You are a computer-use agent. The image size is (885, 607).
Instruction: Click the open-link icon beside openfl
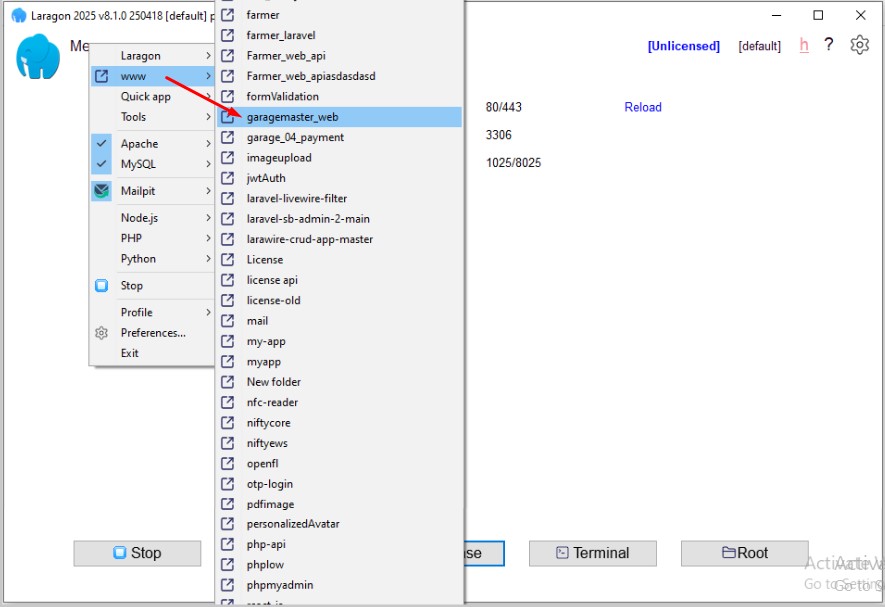227,463
